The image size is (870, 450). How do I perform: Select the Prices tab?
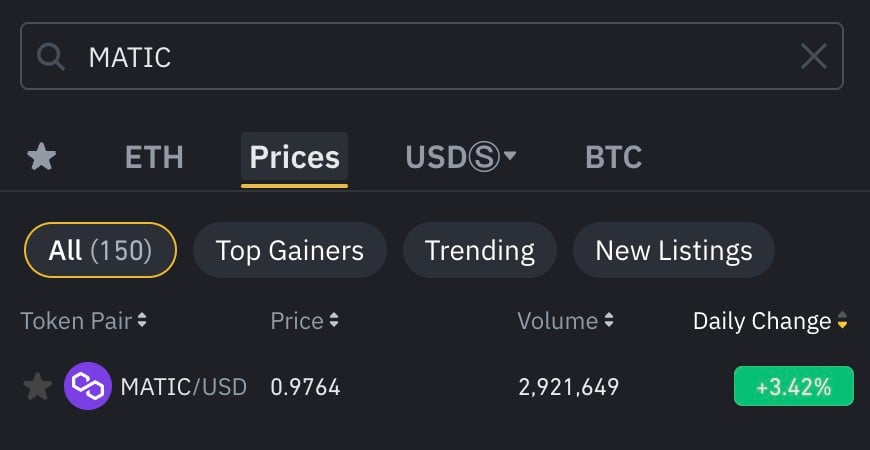(x=295, y=158)
